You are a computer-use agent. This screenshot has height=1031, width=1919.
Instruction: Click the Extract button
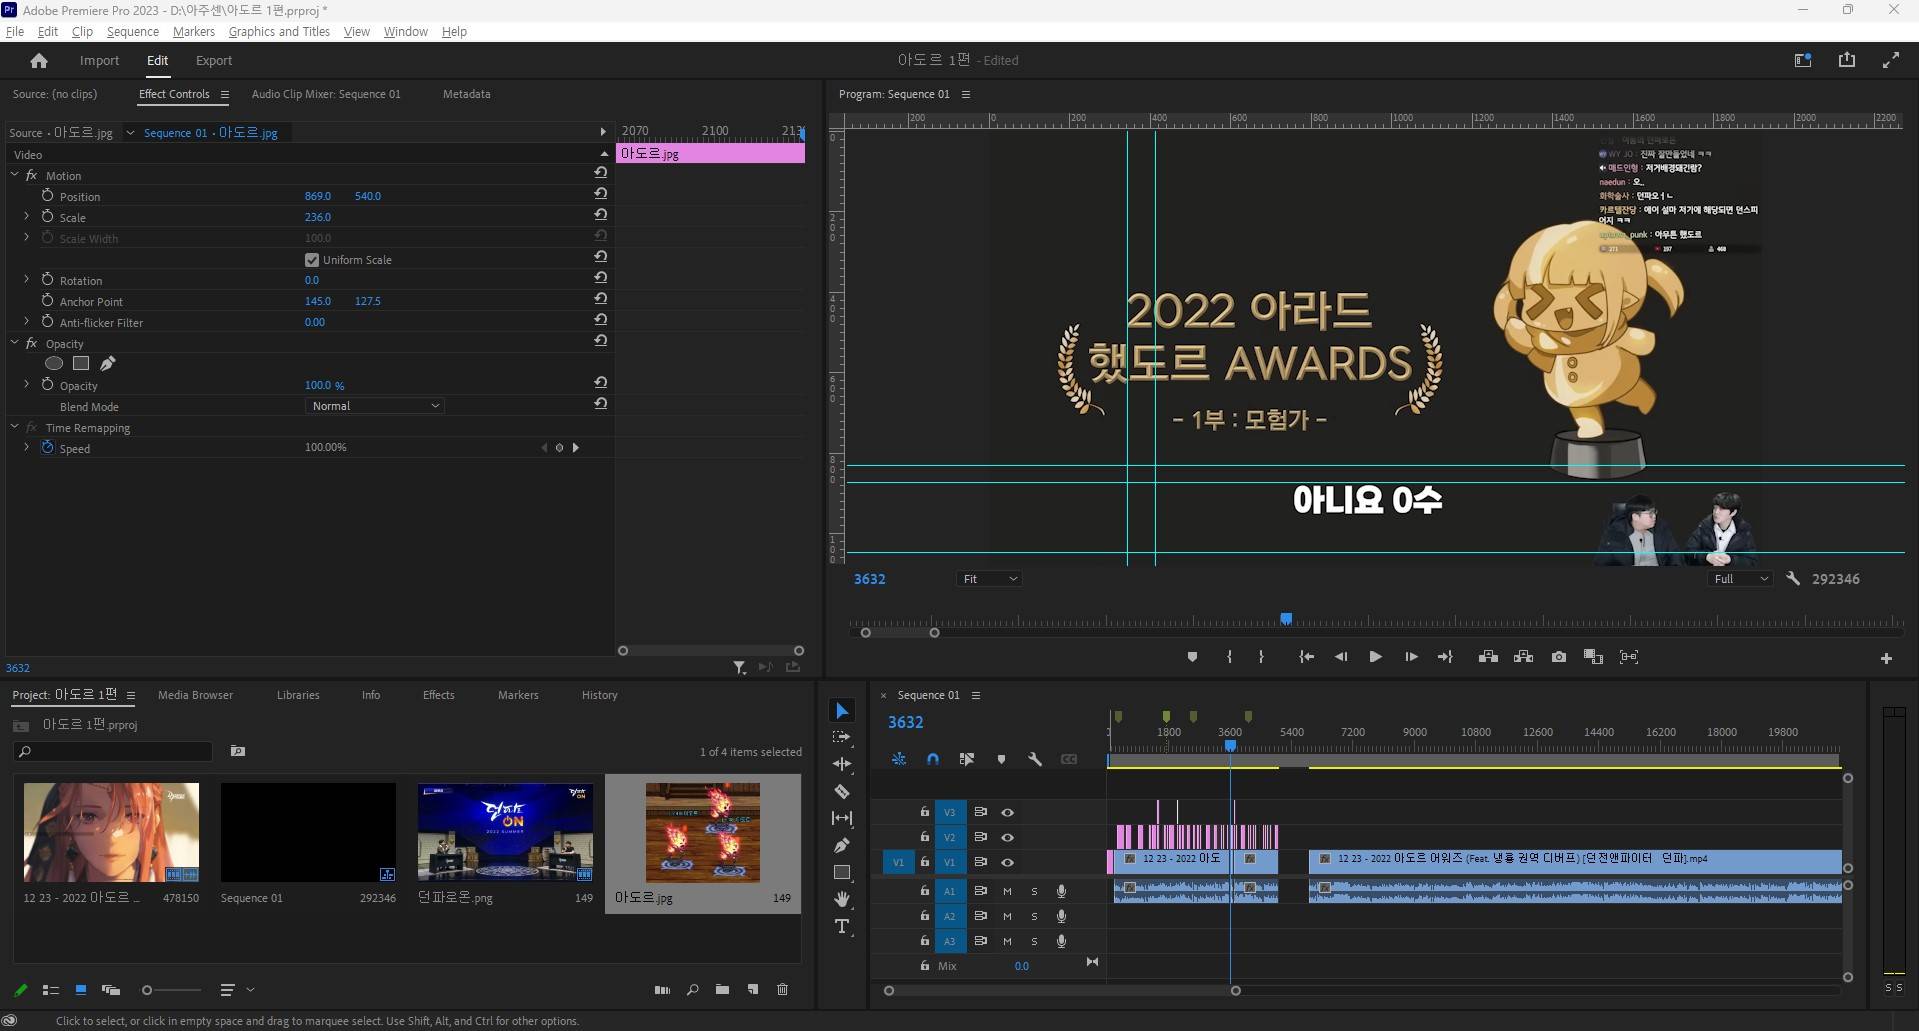[x=1523, y=657]
